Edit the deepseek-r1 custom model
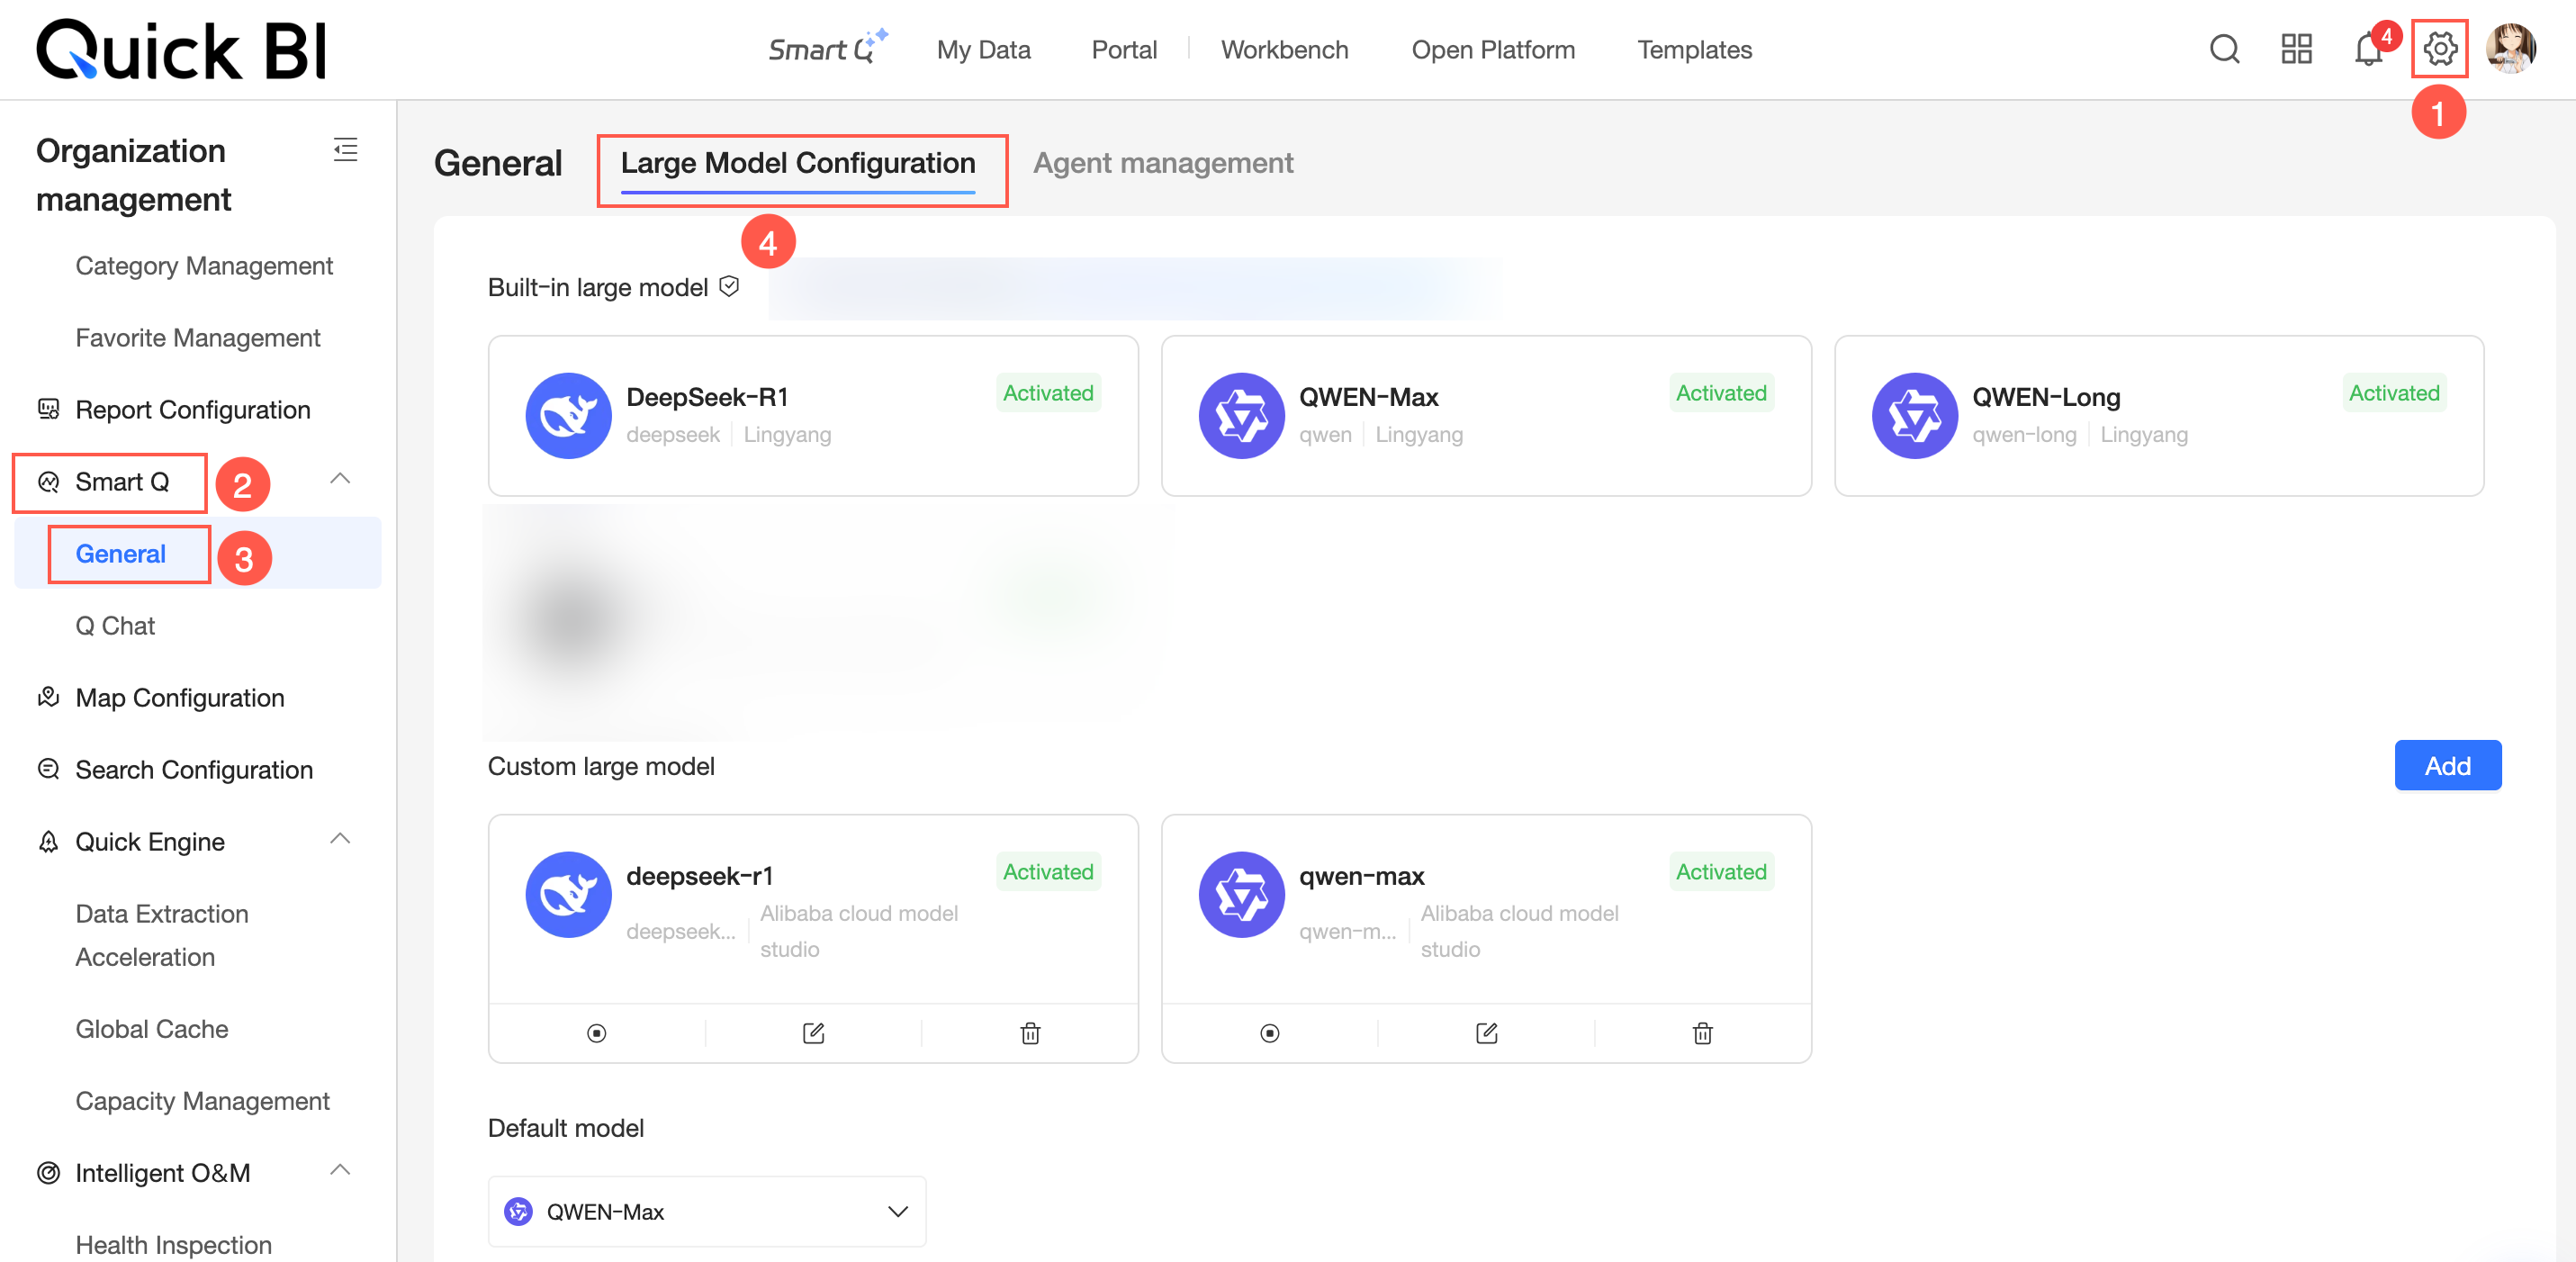The image size is (2576, 1262). 813,1033
